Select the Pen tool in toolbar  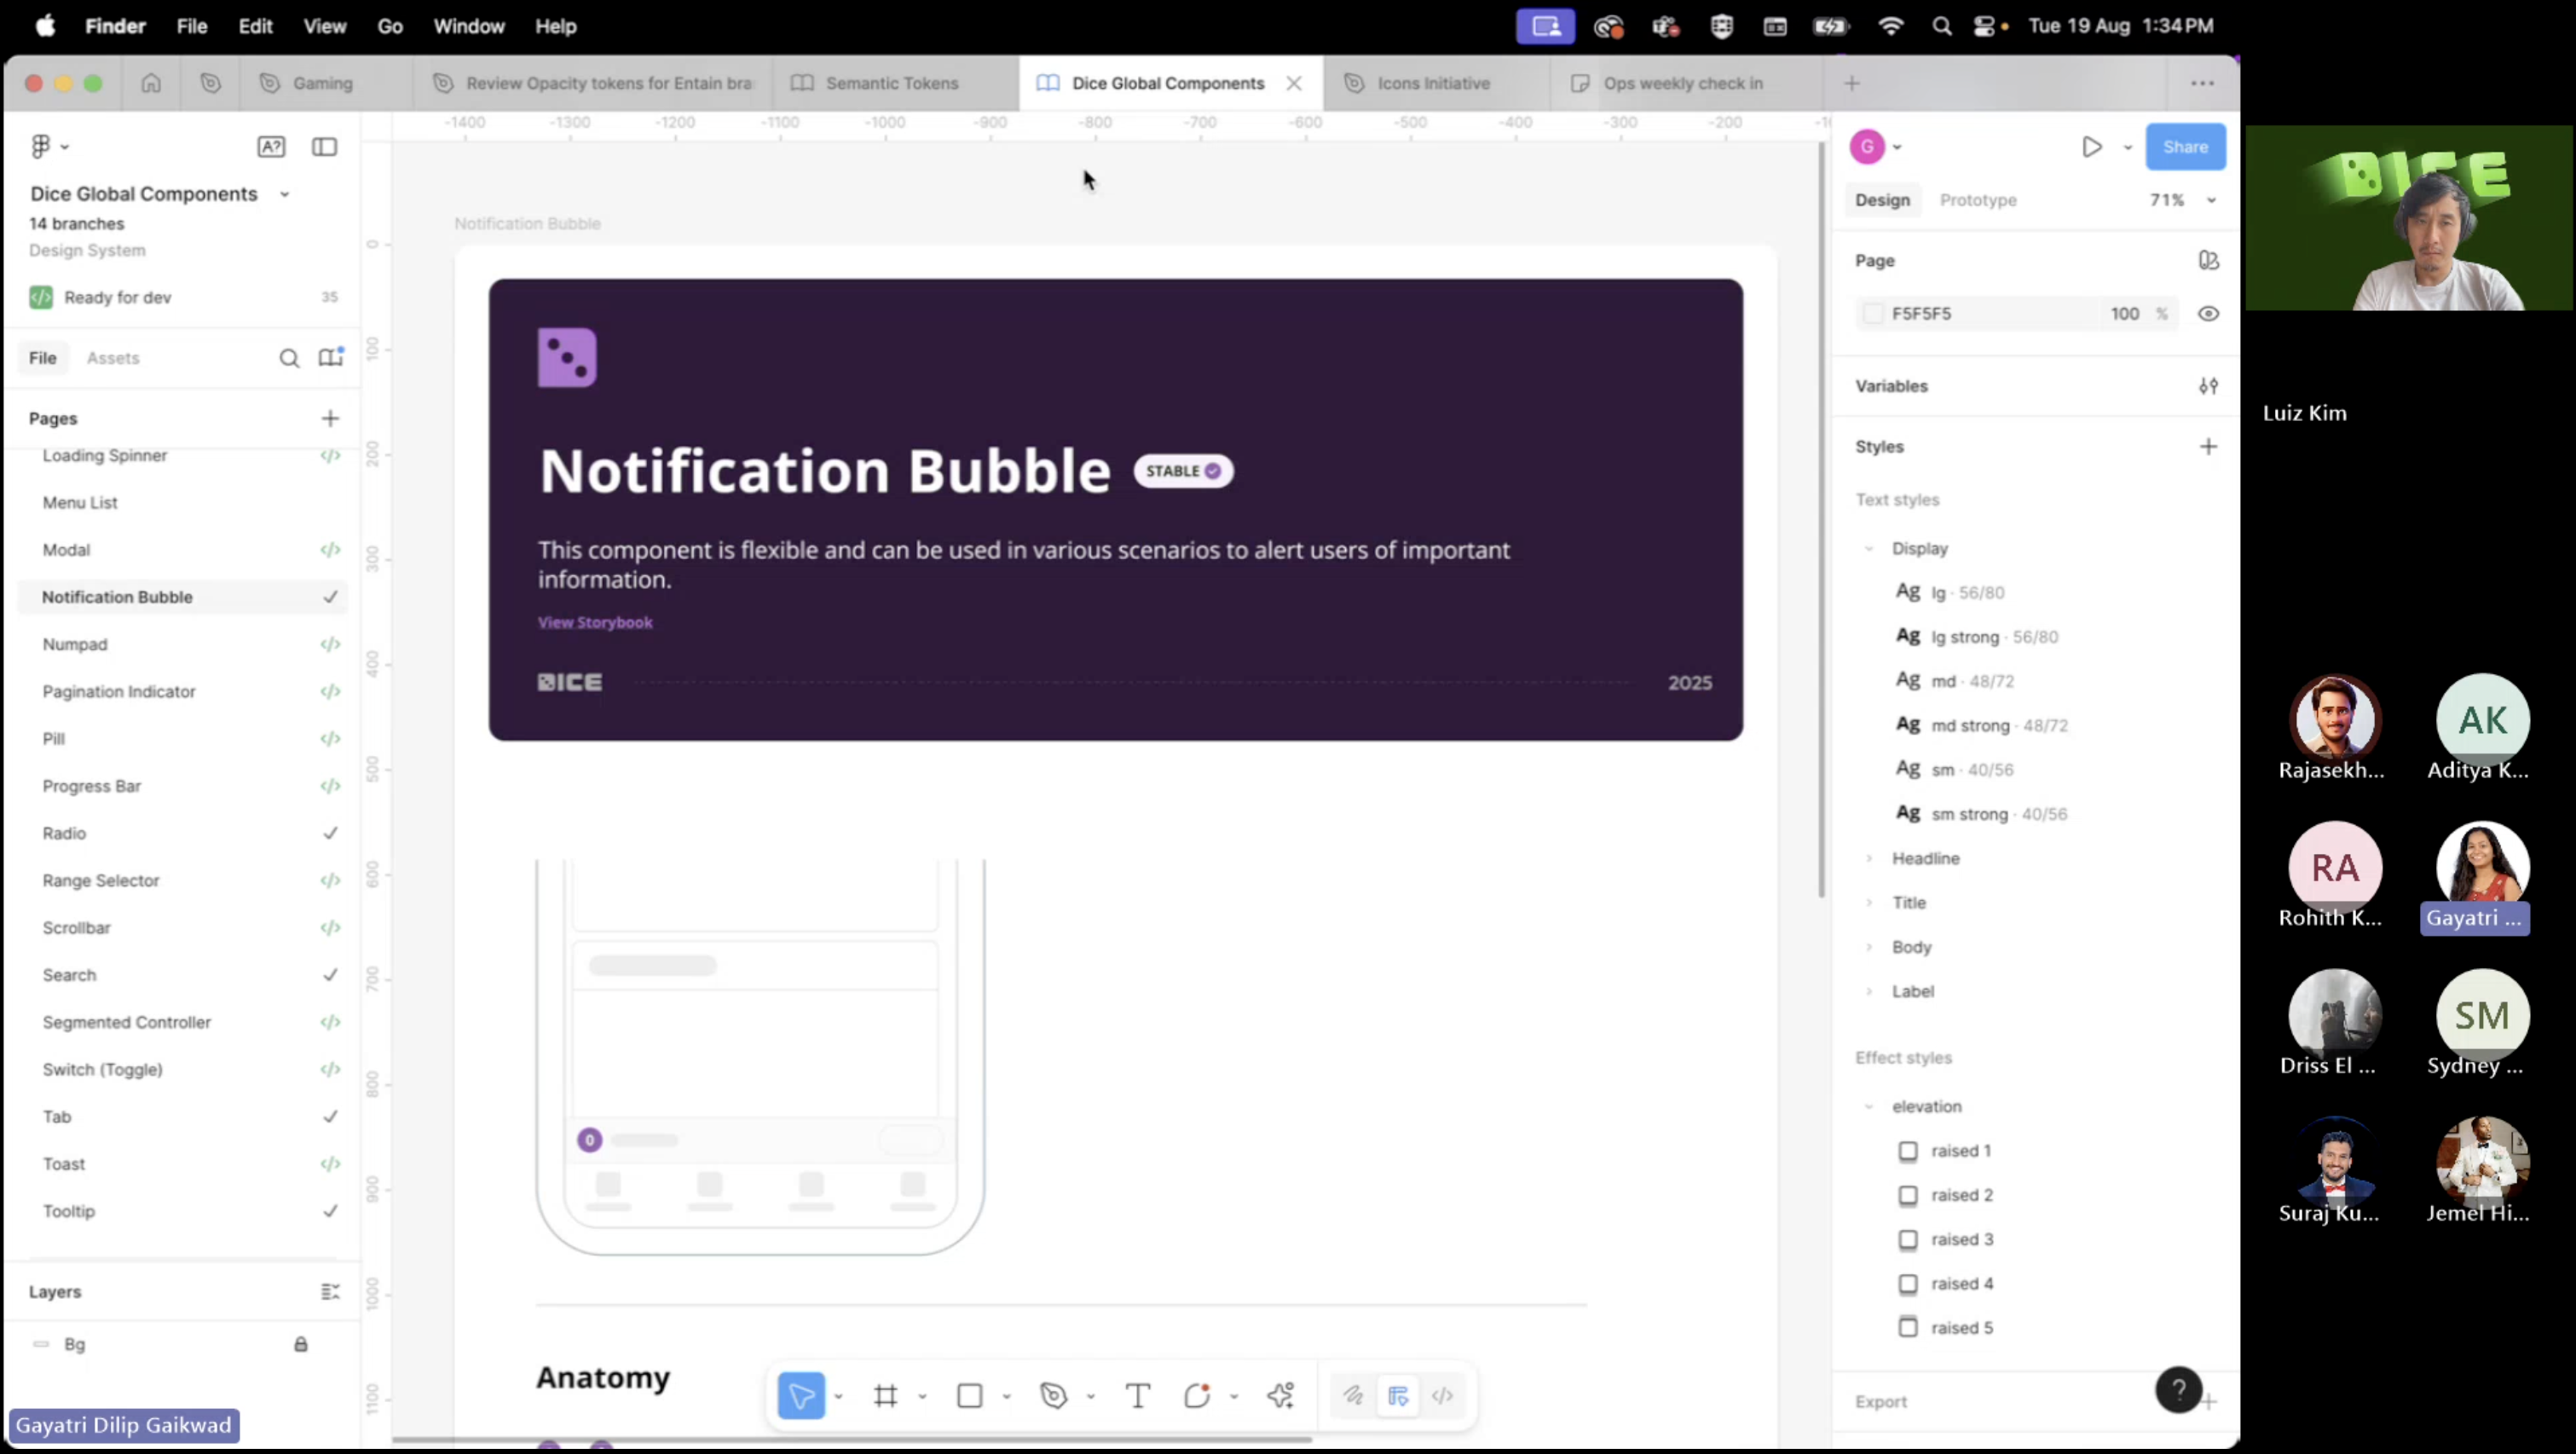[x=1053, y=1396]
